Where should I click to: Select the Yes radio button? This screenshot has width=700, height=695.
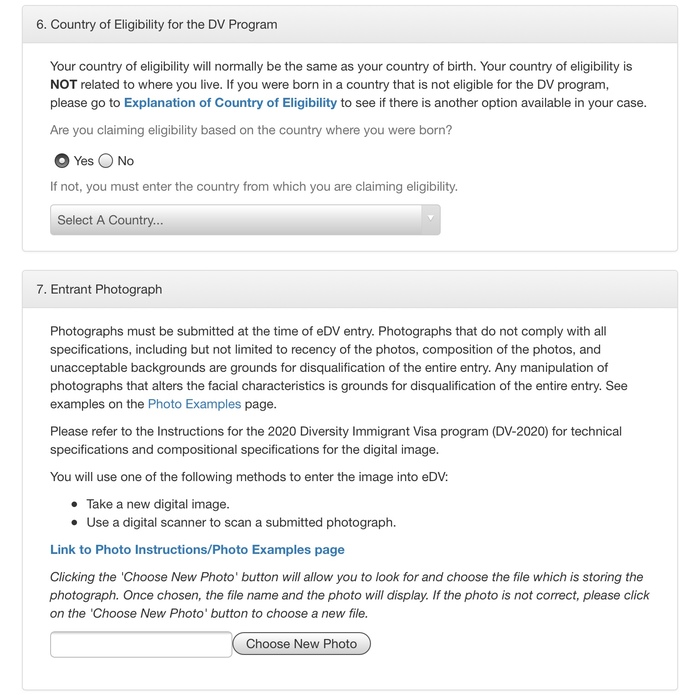(62, 161)
